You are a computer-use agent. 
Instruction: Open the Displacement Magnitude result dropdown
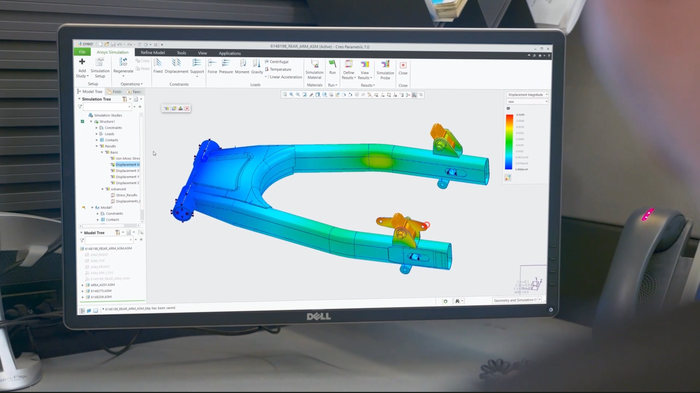click(x=527, y=95)
